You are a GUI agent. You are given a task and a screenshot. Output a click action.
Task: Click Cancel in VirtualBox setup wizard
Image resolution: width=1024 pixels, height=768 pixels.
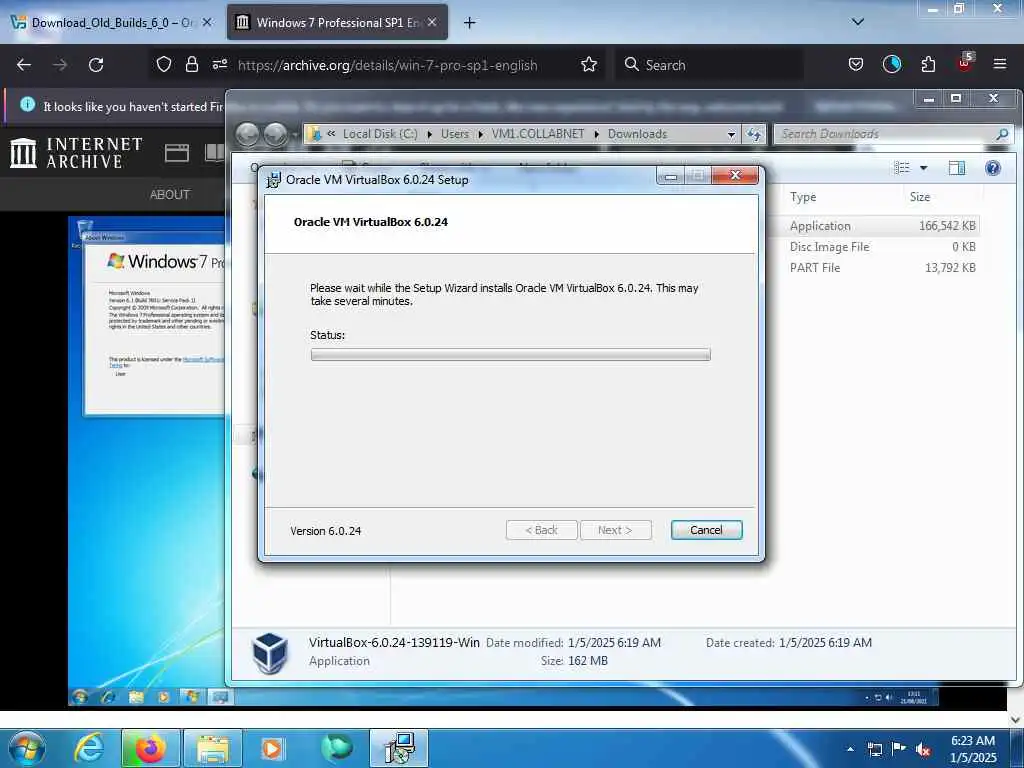pos(706,530)
